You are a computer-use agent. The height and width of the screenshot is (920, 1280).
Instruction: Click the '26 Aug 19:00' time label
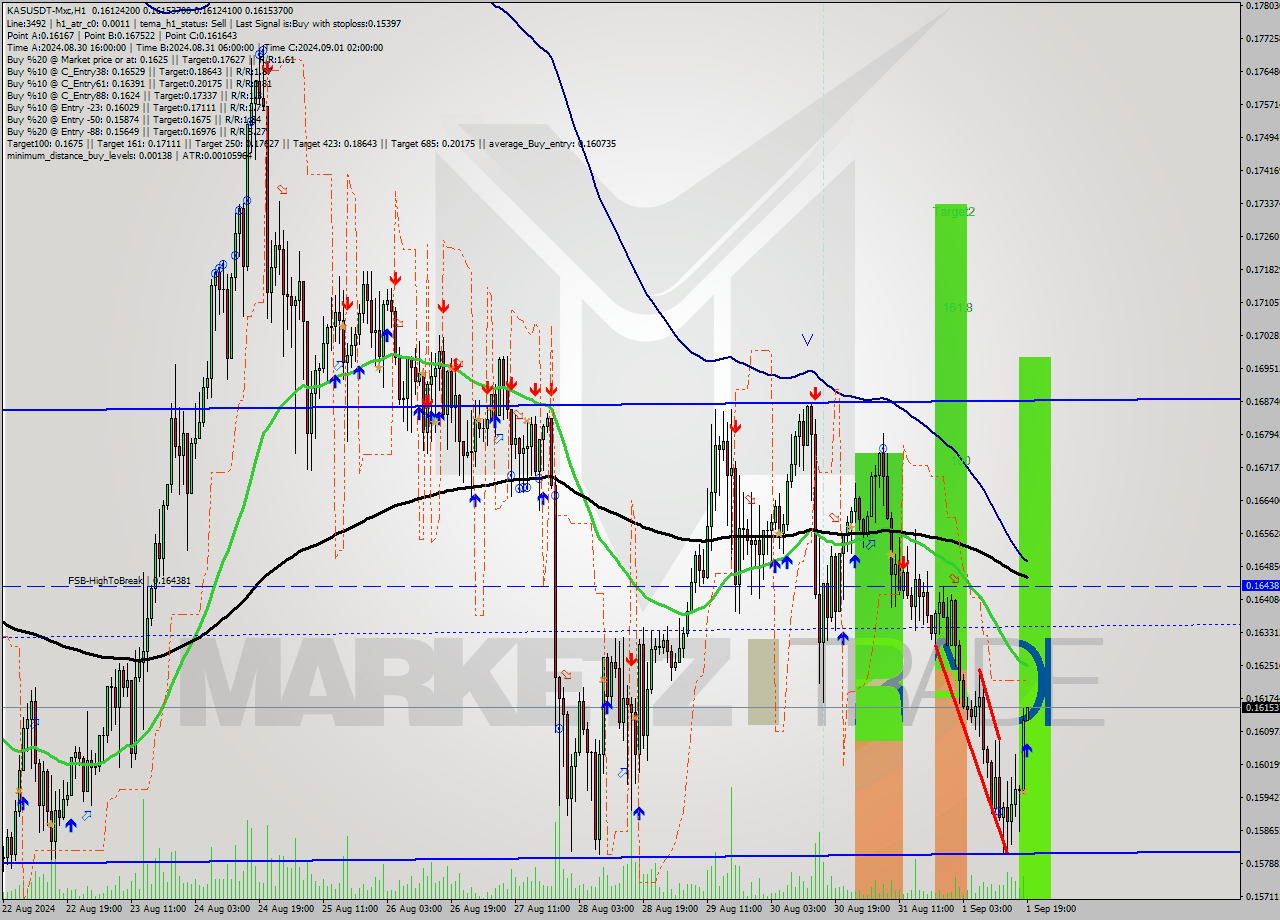point(477,909)
